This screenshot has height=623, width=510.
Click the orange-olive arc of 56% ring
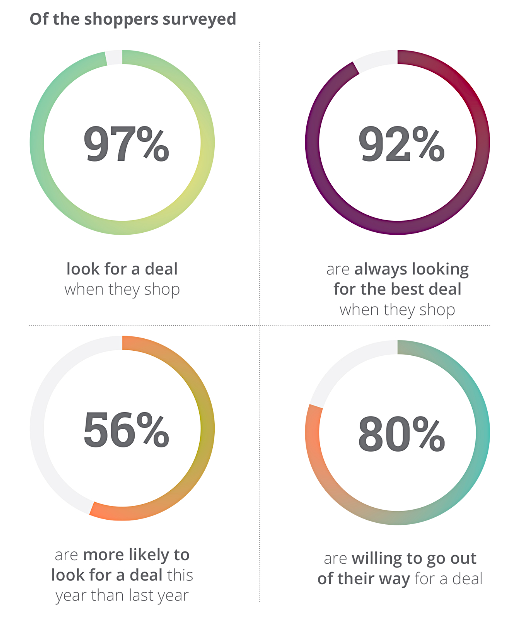[207, 428]
